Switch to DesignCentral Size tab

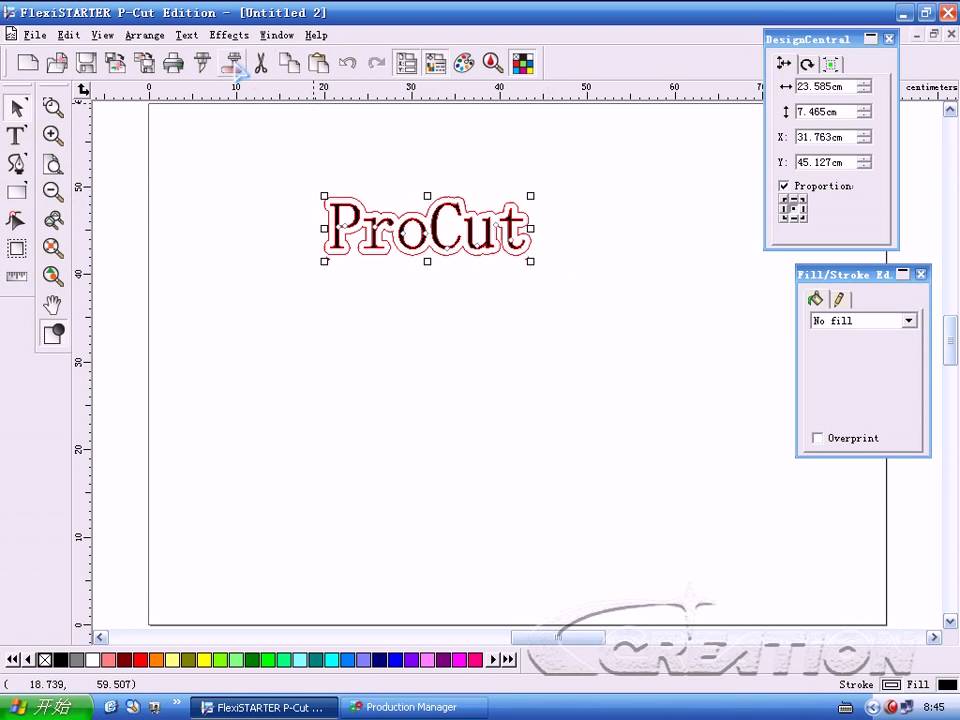(784, 63)
